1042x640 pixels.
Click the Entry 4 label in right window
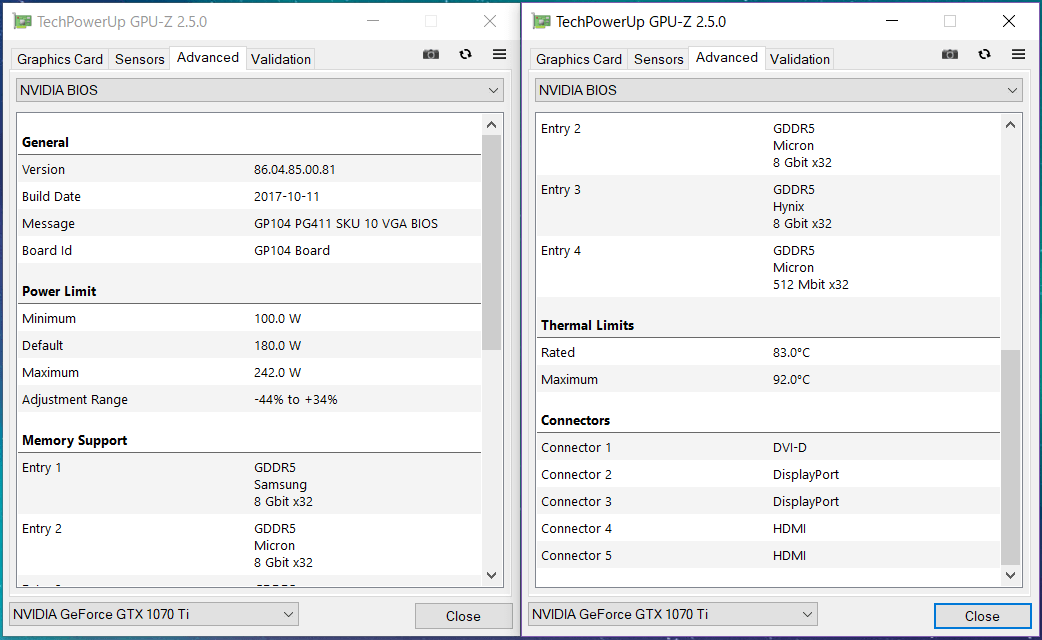click(x=561, y=251)
